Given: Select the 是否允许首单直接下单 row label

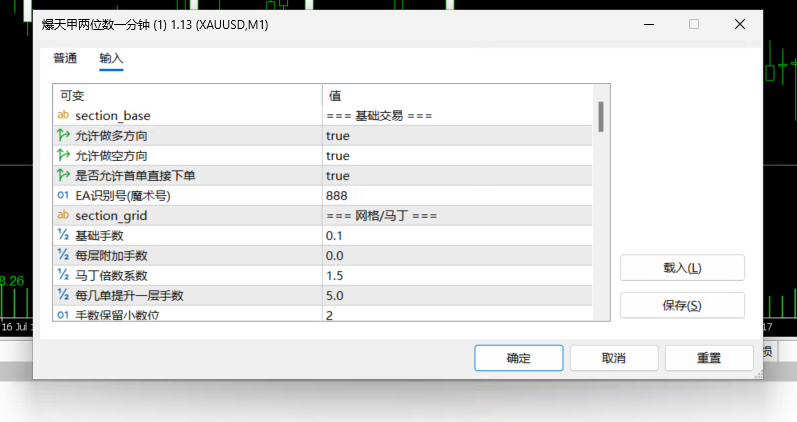Looking at the screenshot, I should [135, 175].
